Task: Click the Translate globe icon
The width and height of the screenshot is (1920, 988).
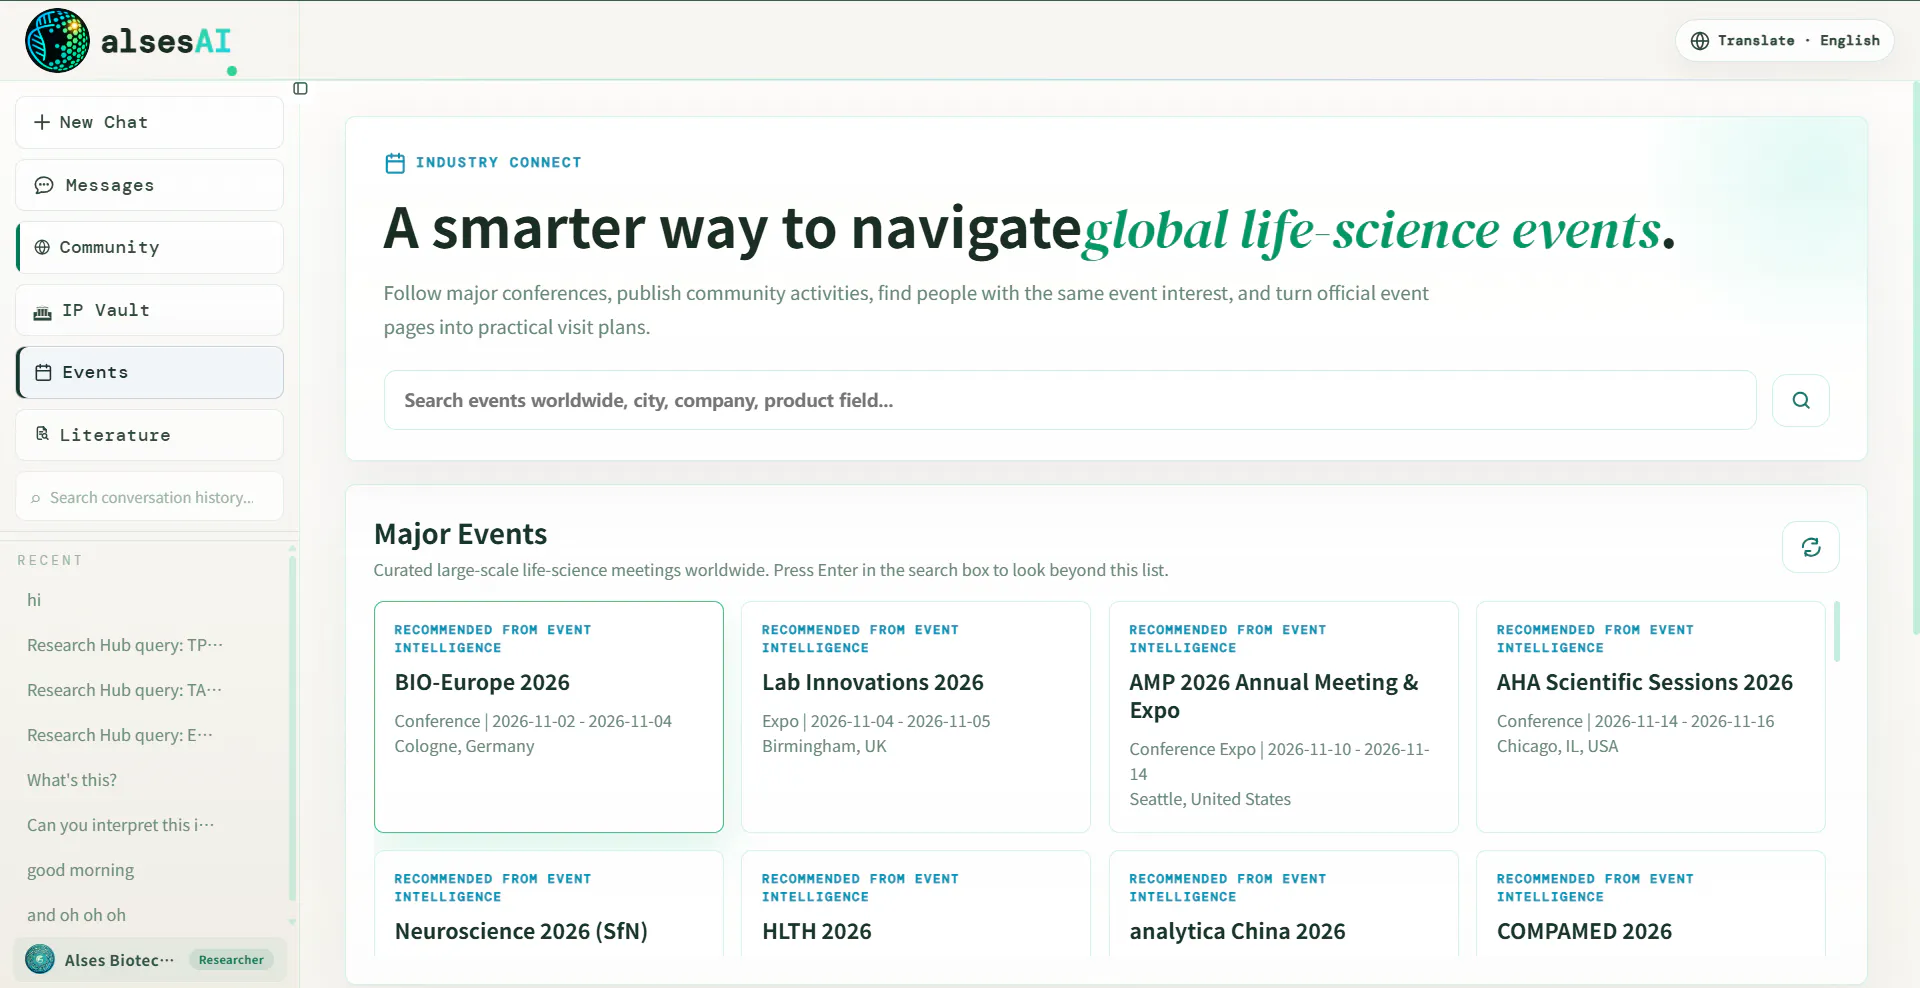Action: pyautogui.click(x=1699, y=41)
